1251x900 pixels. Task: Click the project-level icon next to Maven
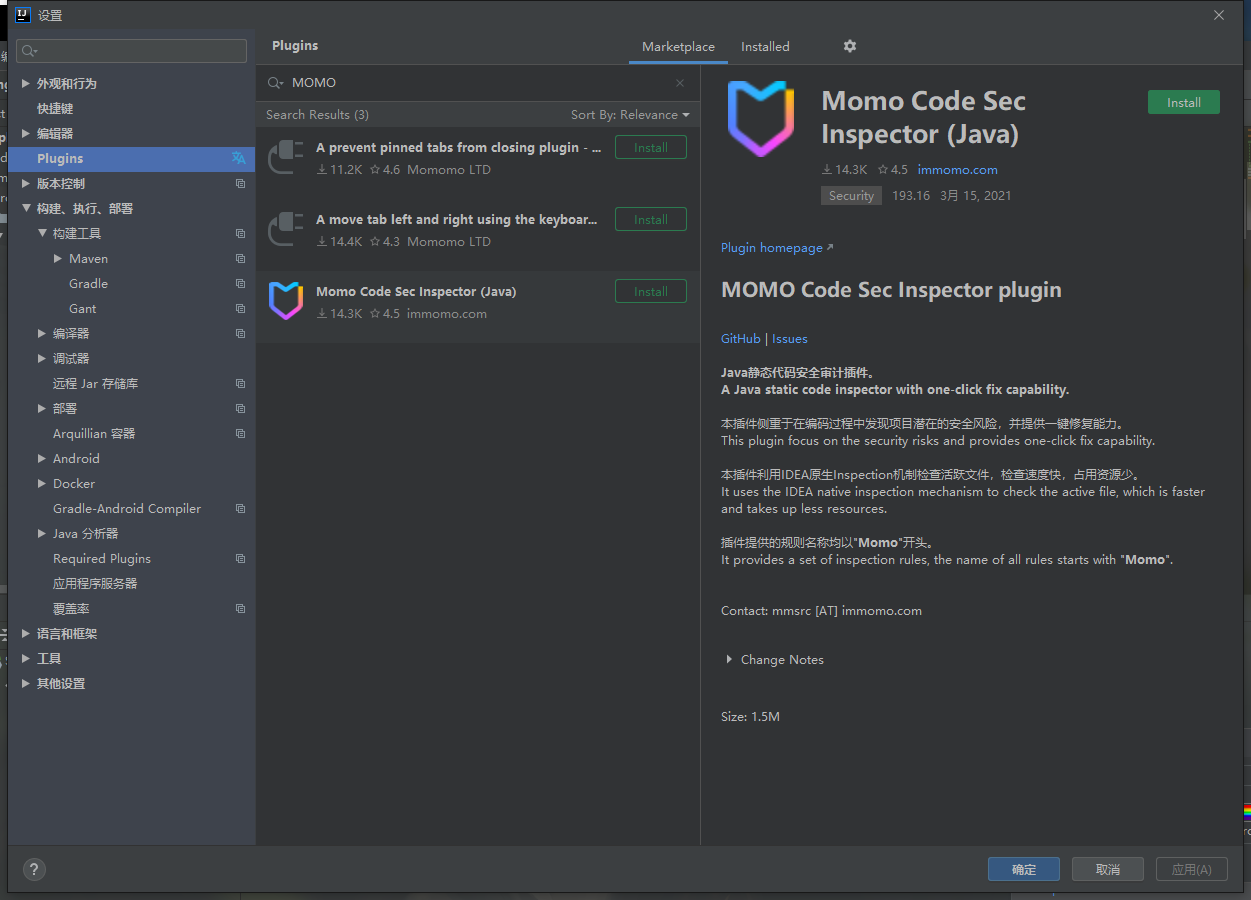click(x=240, y=258)
